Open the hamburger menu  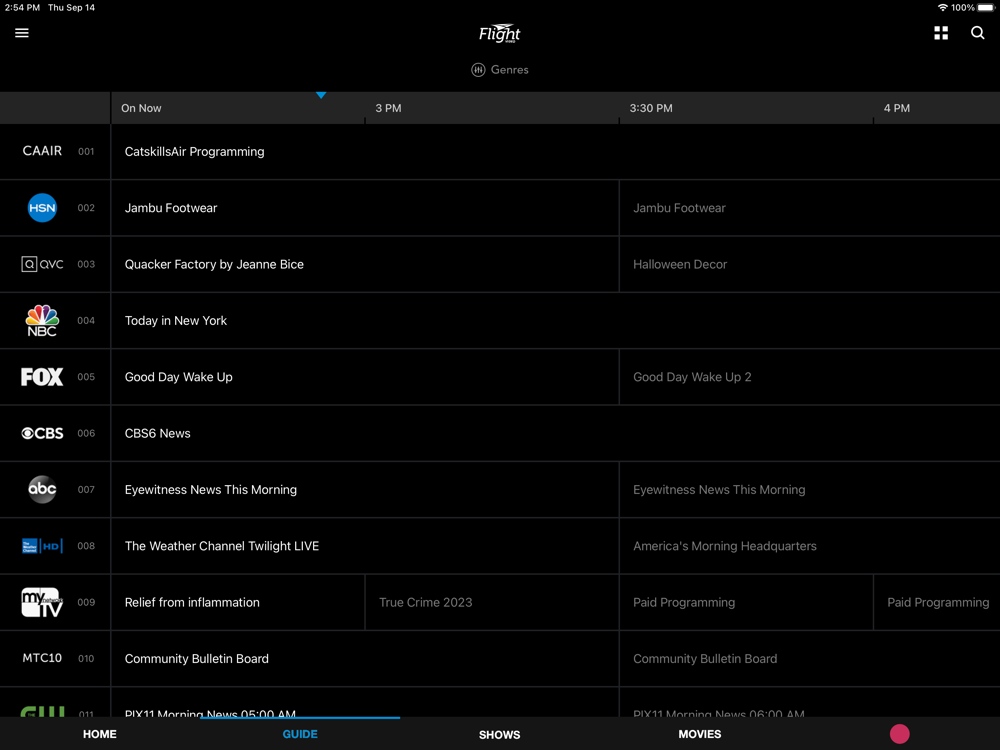(22, 33)
